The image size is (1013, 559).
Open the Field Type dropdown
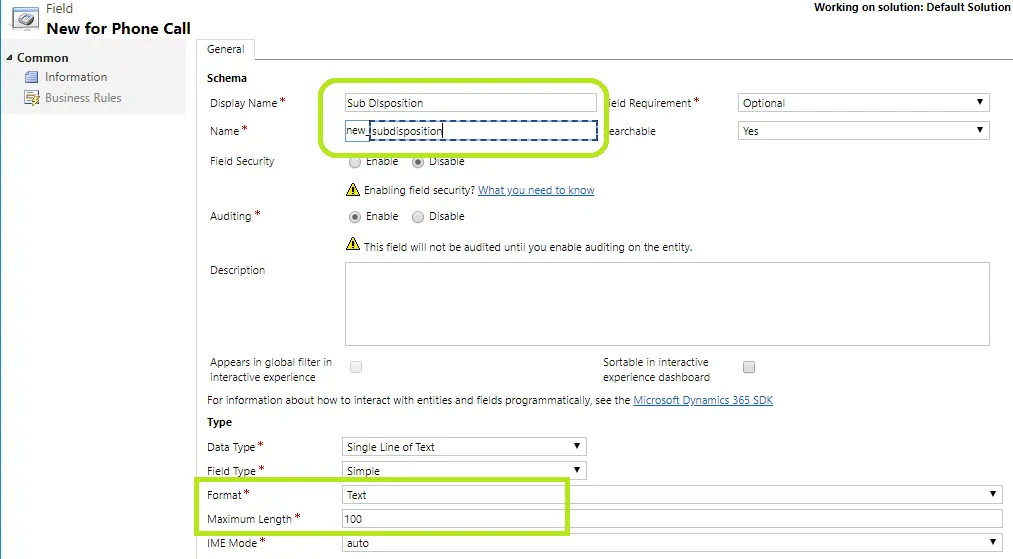[x=464, y=470]
